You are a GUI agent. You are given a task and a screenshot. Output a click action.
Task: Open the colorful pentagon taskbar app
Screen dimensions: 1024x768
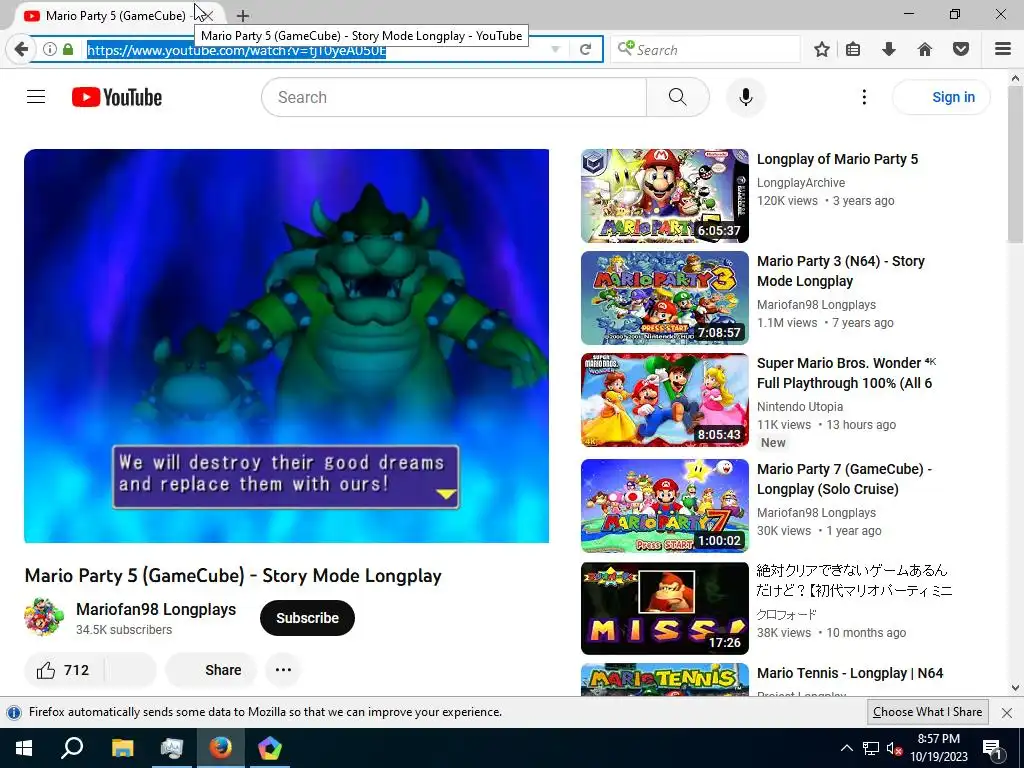(x=269, y=748)
